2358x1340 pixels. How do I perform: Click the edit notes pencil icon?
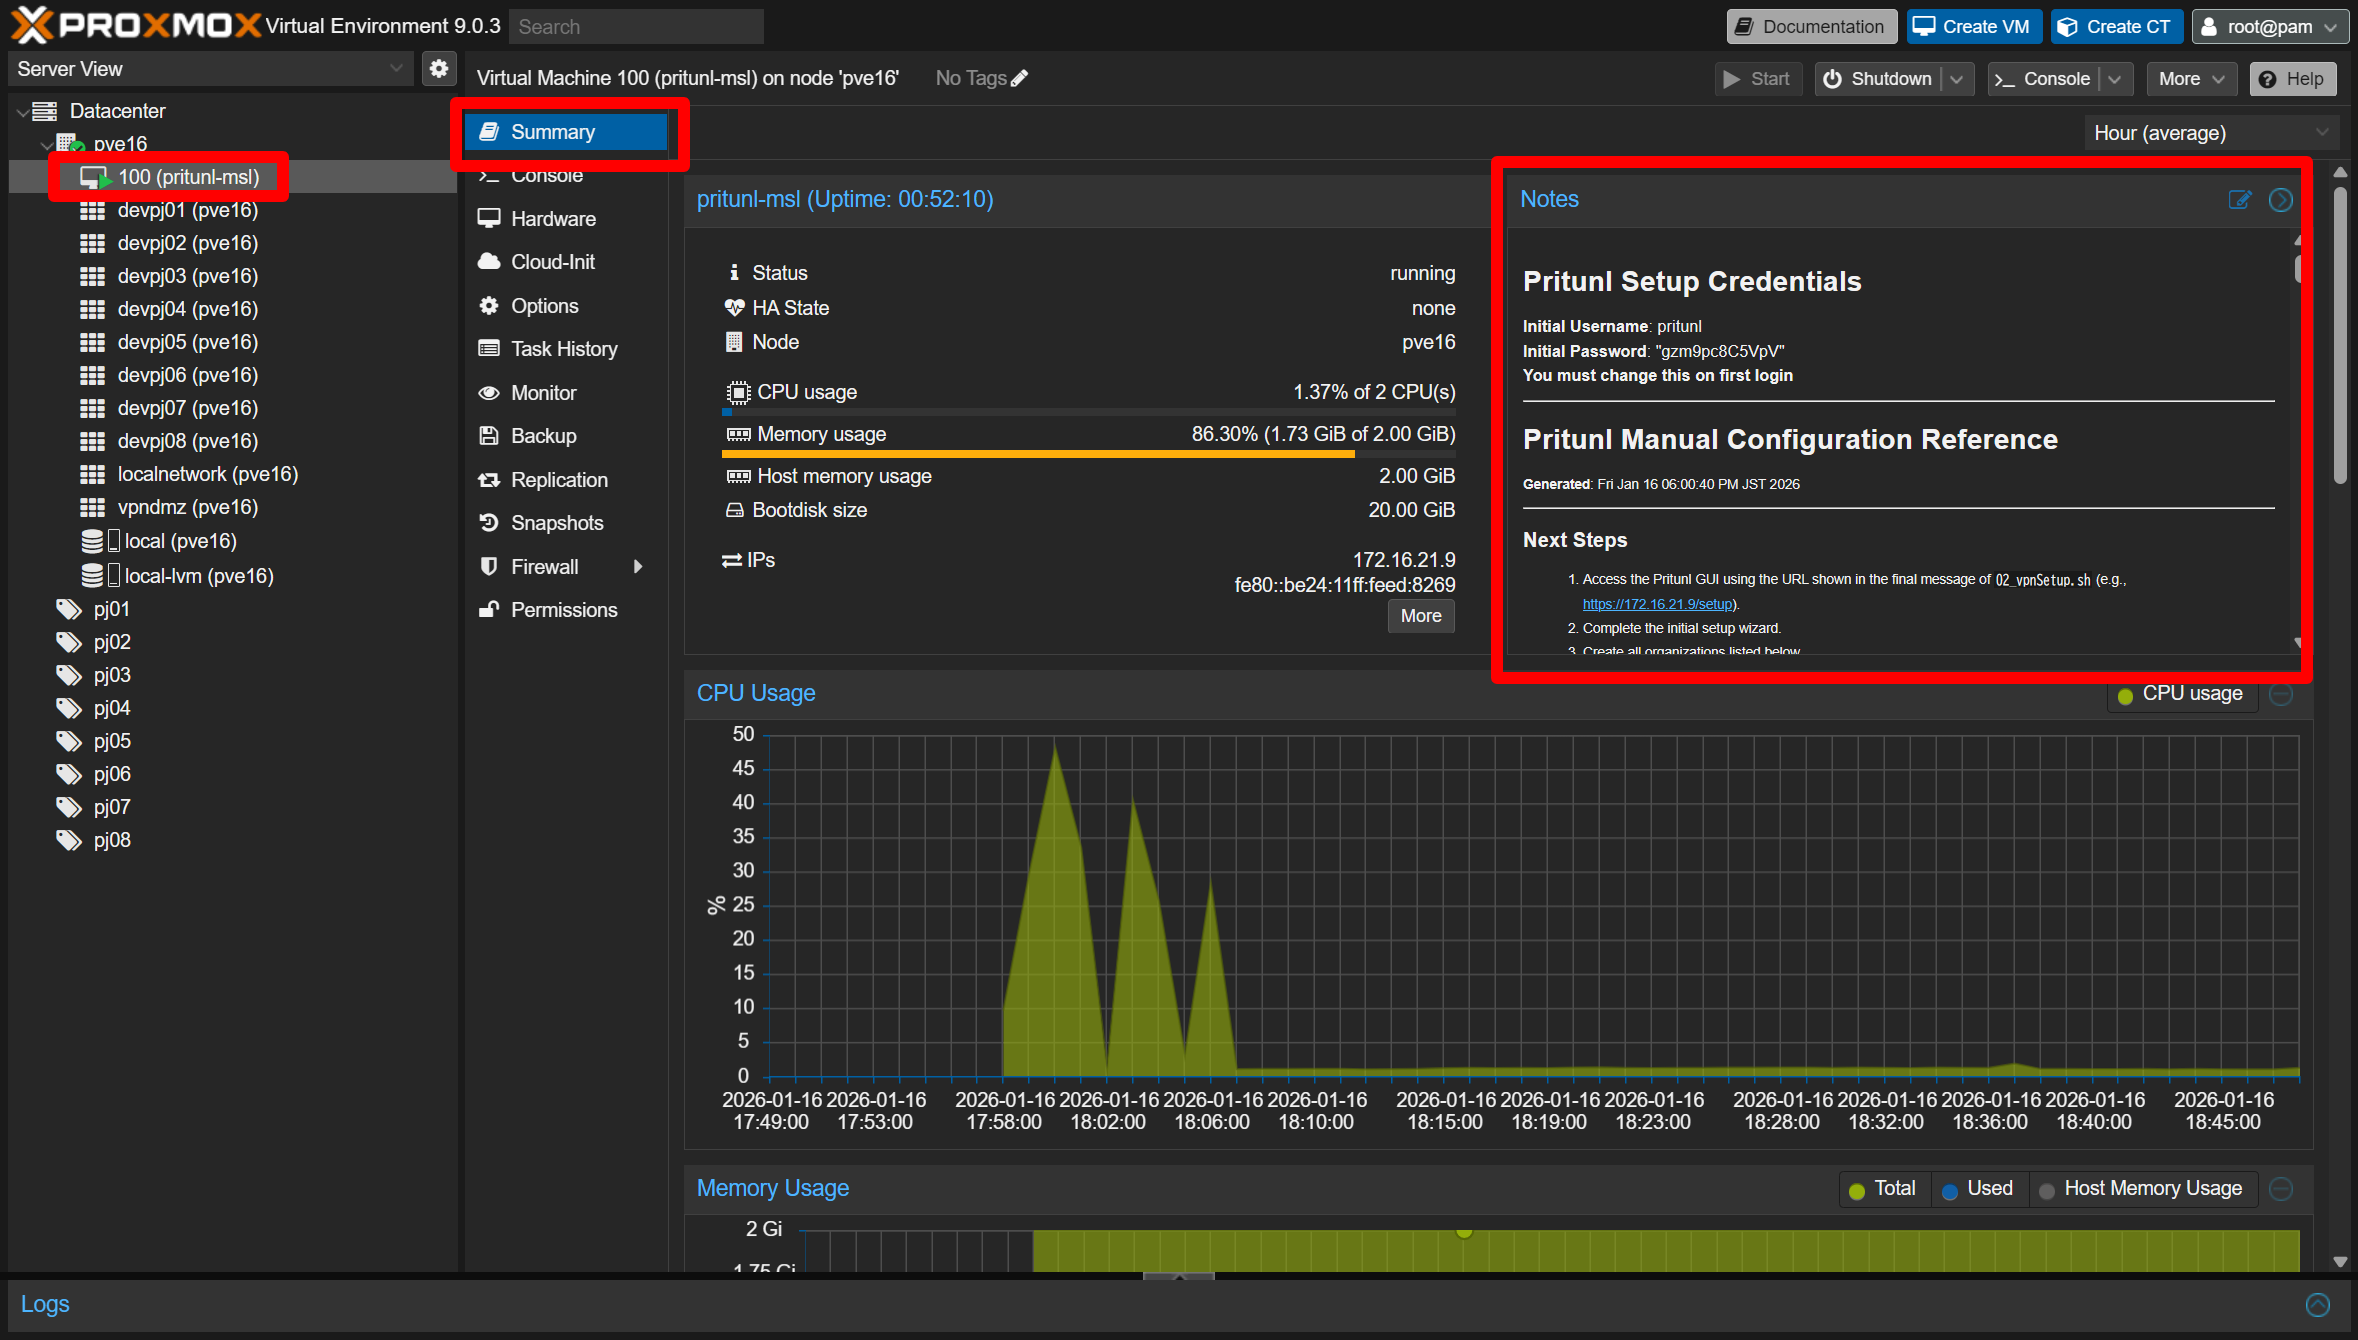pos(2239,200)
